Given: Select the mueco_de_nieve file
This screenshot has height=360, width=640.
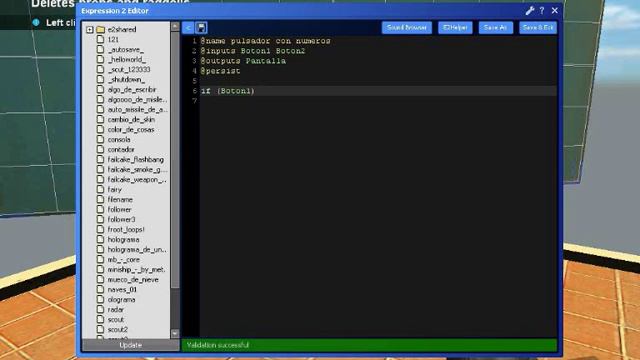Looking at the screenshot, I should point(133,280).
